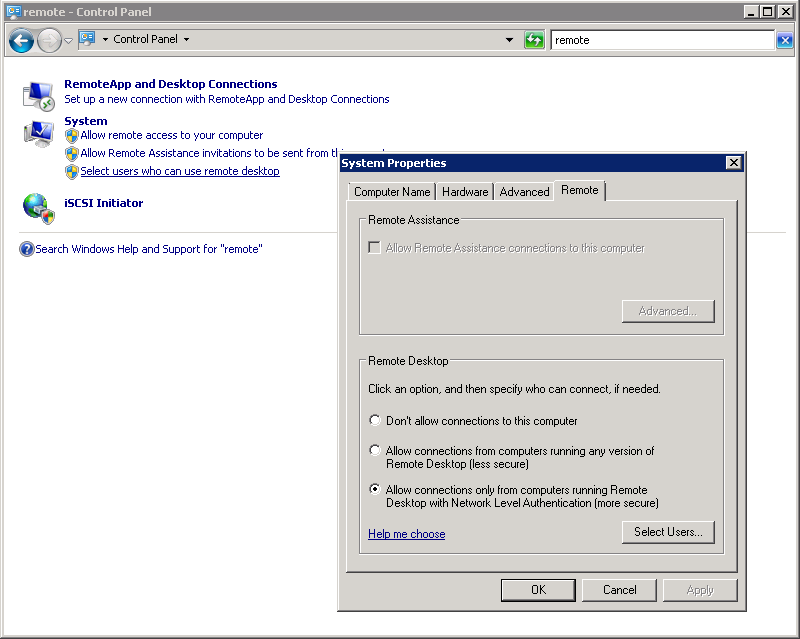
Task: Search Windows Help and Support for remote
Action: click(148, 249)
